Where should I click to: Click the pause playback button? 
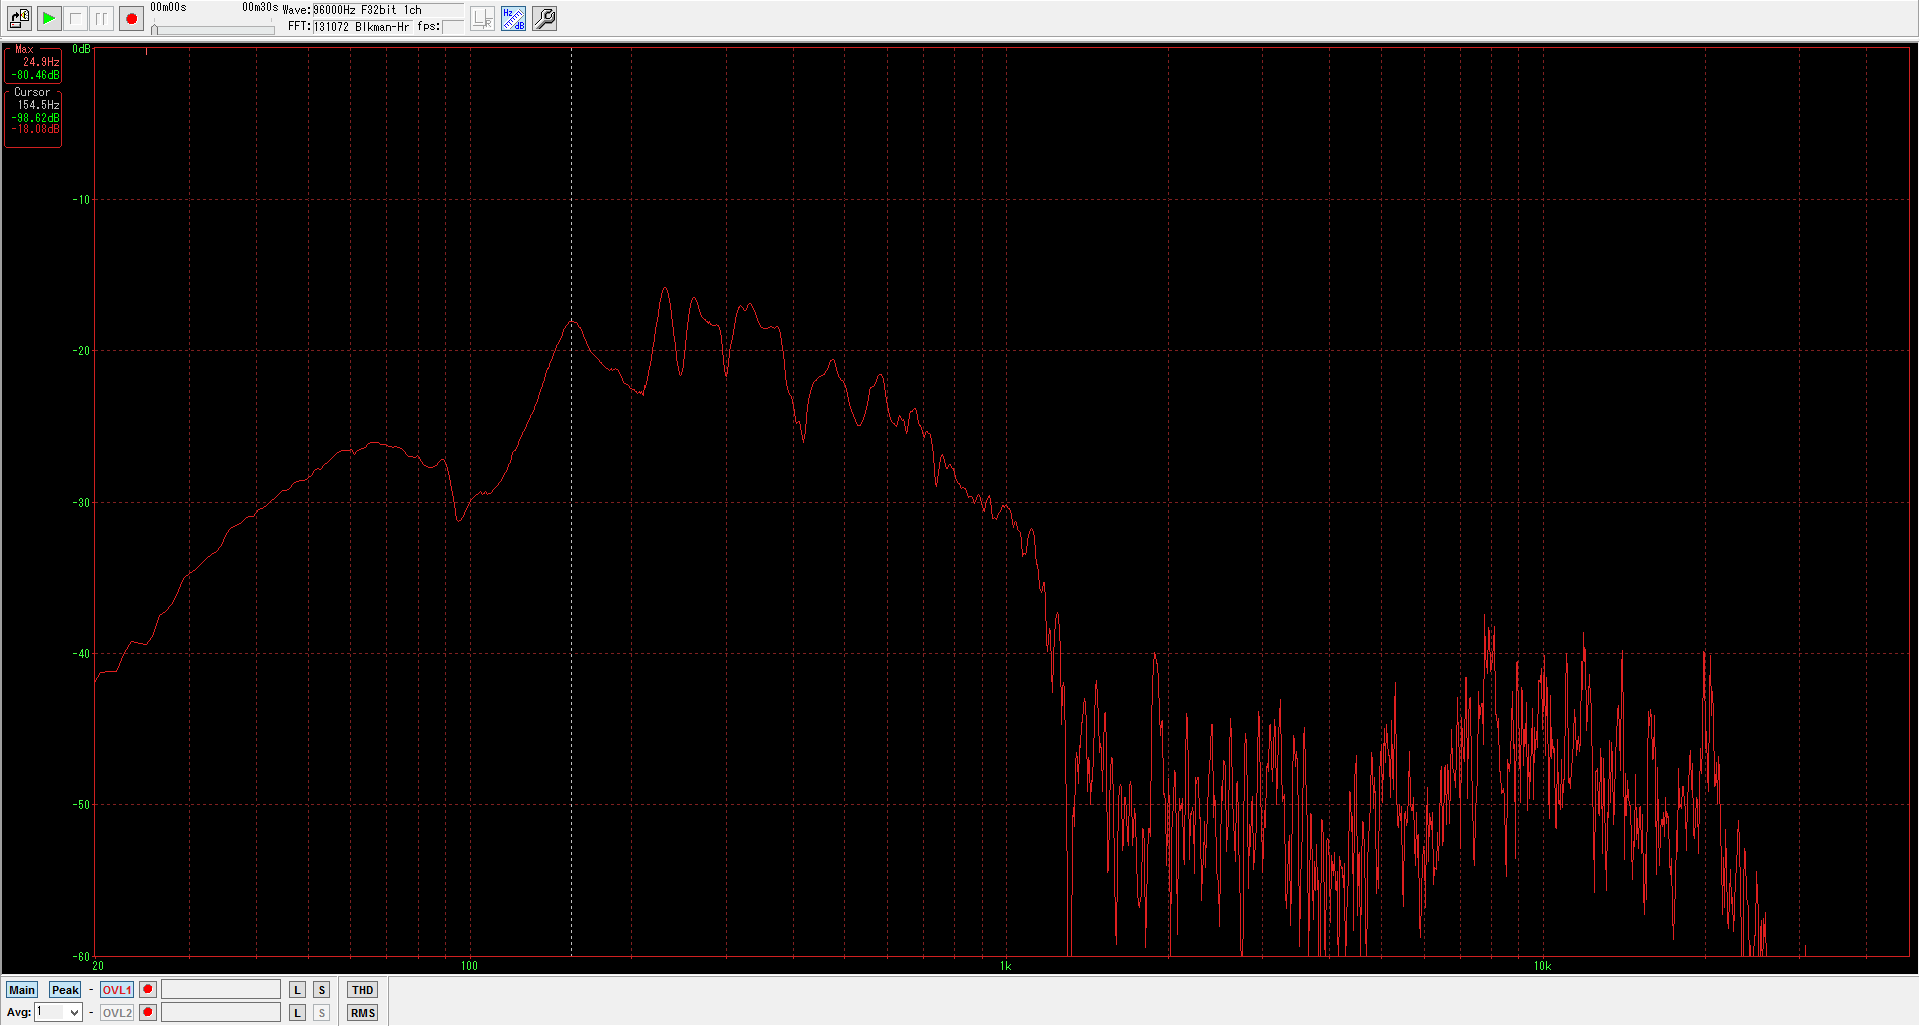click(x=101, y=18)
